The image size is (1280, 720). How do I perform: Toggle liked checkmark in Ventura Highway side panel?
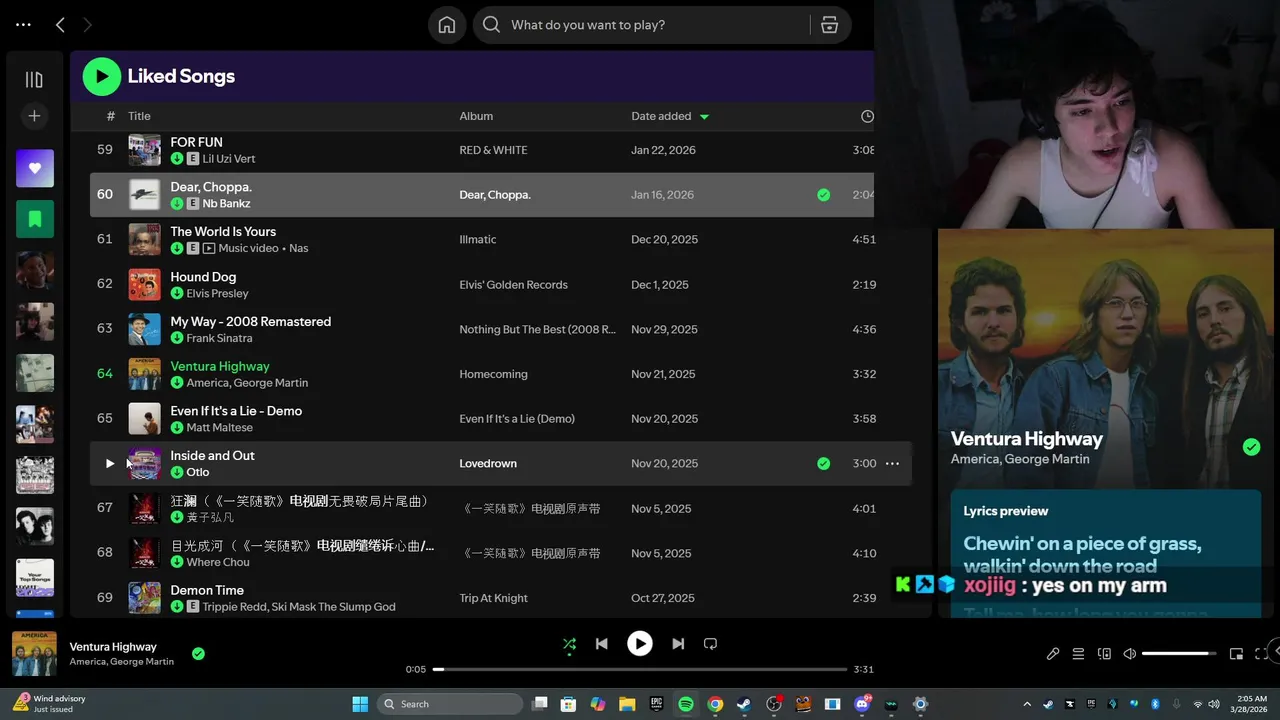click(1251, 447)
